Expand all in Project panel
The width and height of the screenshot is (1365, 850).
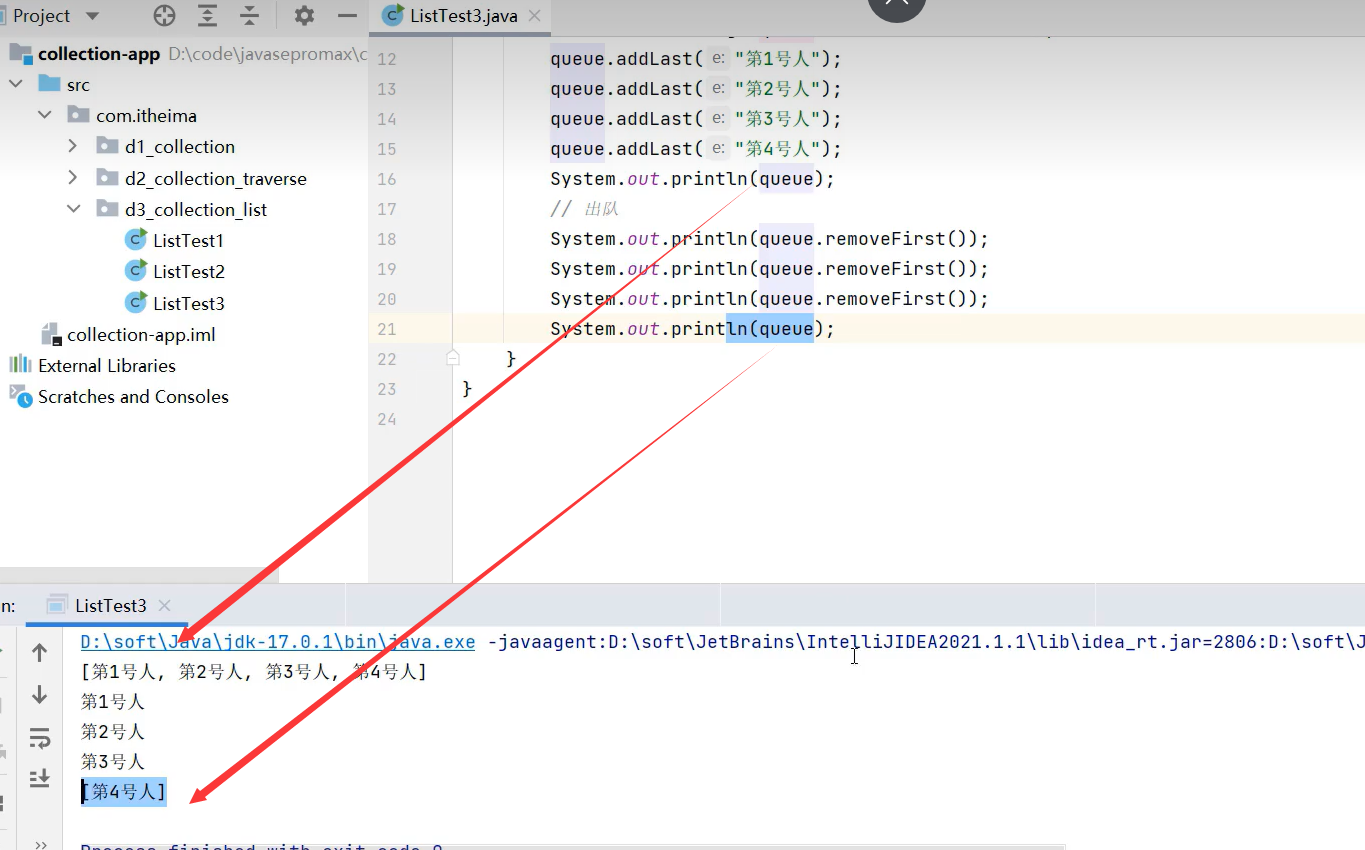207,16
